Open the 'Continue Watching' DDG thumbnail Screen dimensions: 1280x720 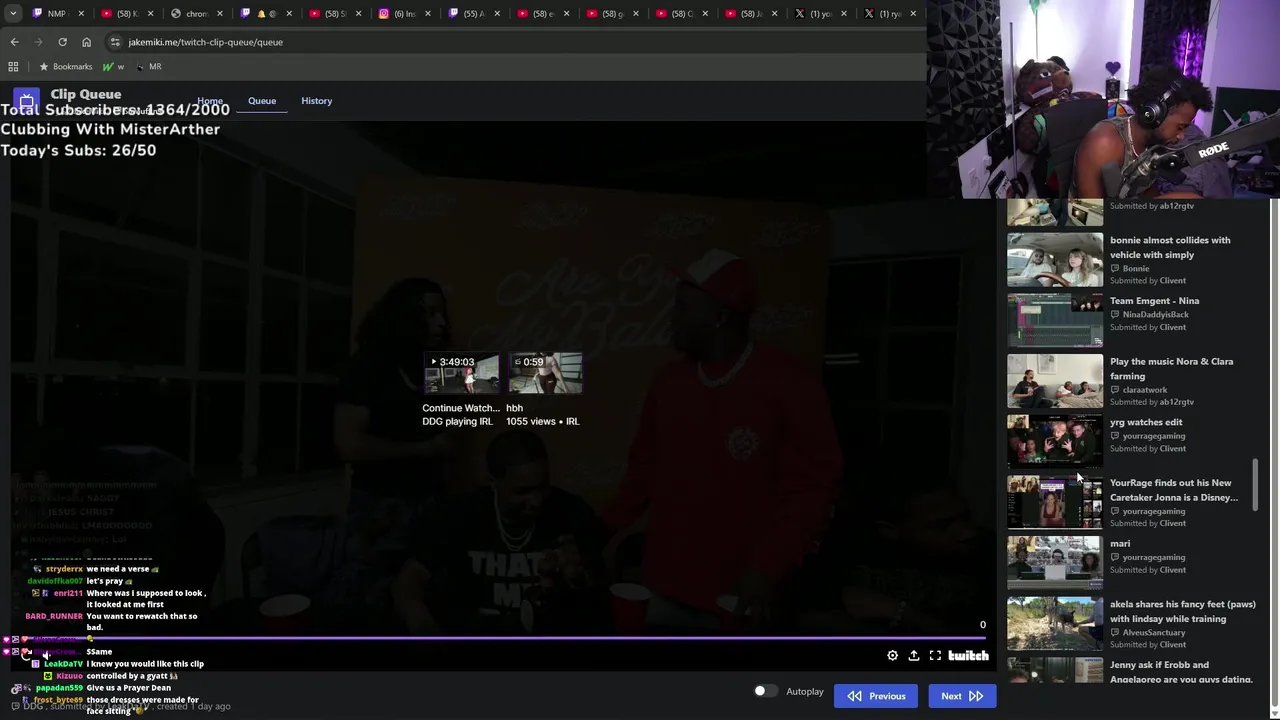[x=461, y=373]
